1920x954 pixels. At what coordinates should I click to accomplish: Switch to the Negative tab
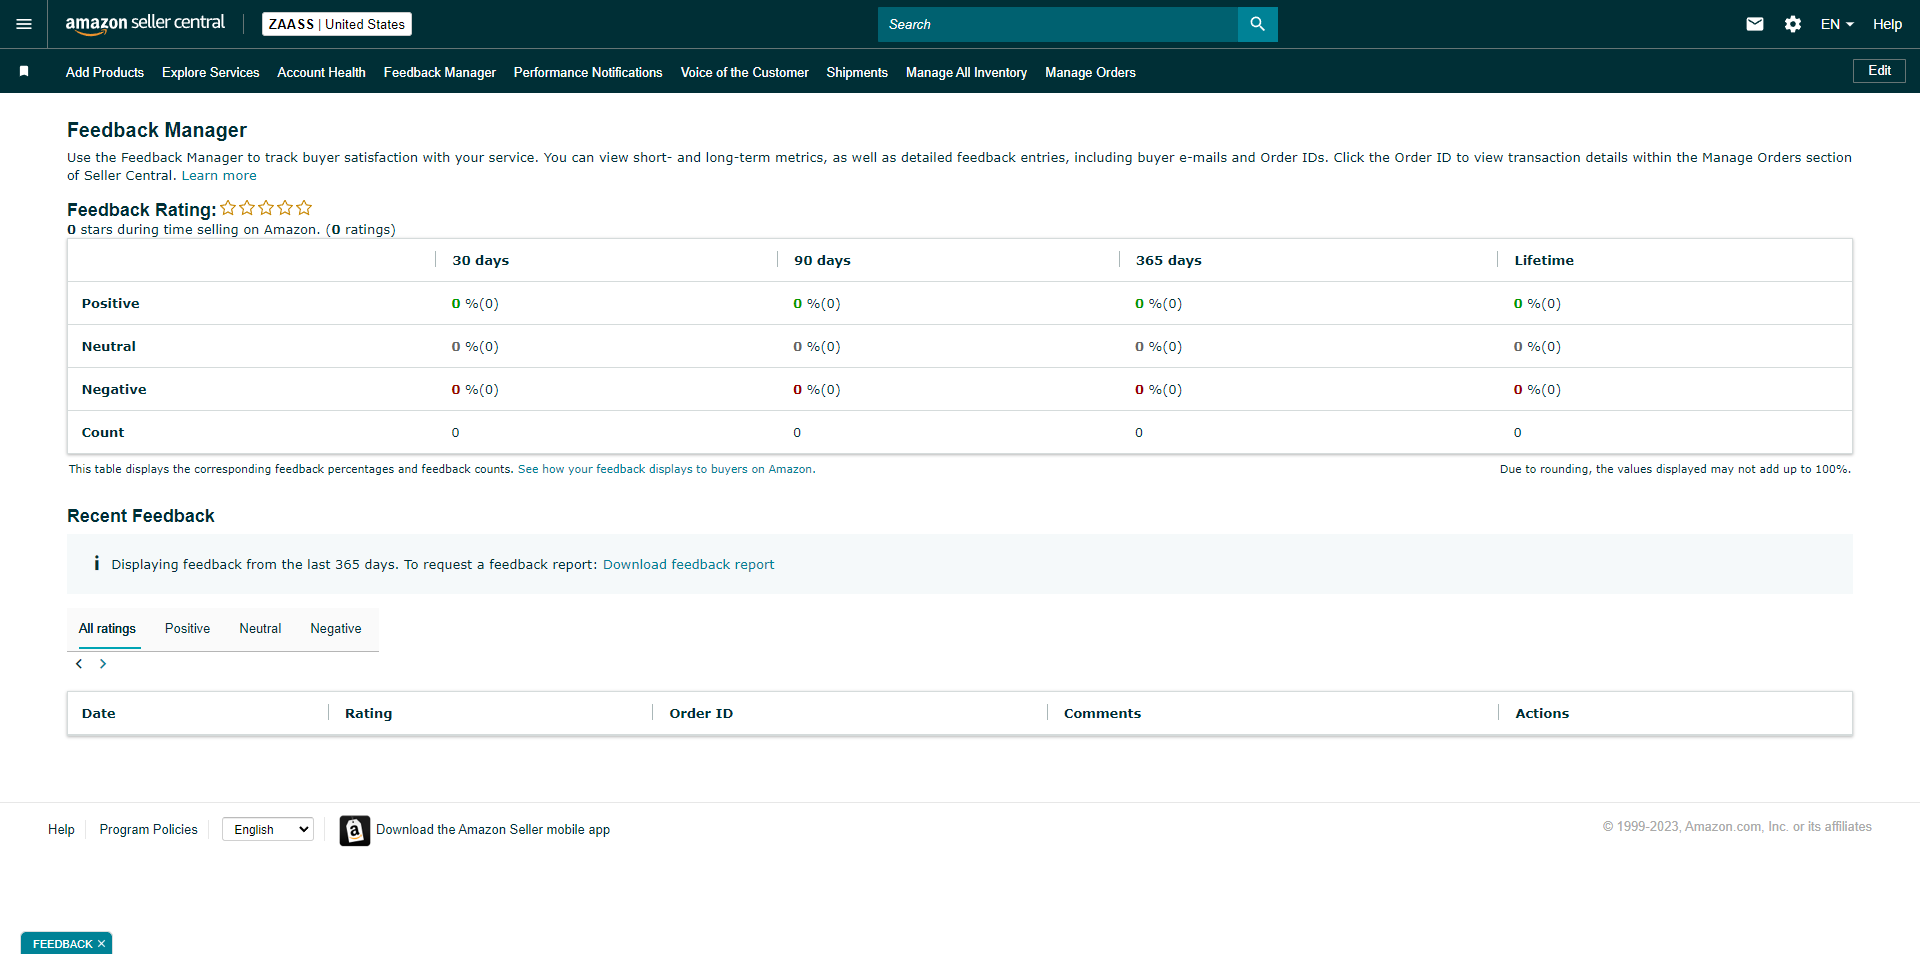[x=336, y=628]
